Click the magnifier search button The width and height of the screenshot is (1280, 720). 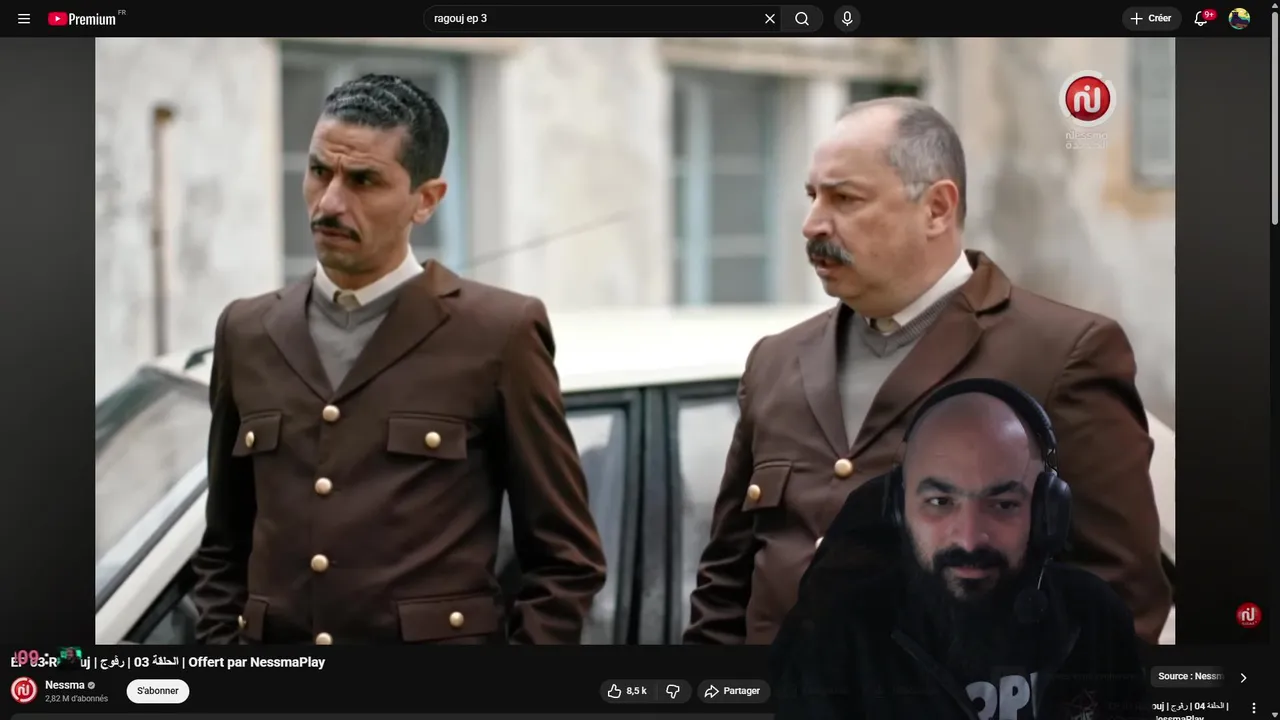[x=802, y=19]
